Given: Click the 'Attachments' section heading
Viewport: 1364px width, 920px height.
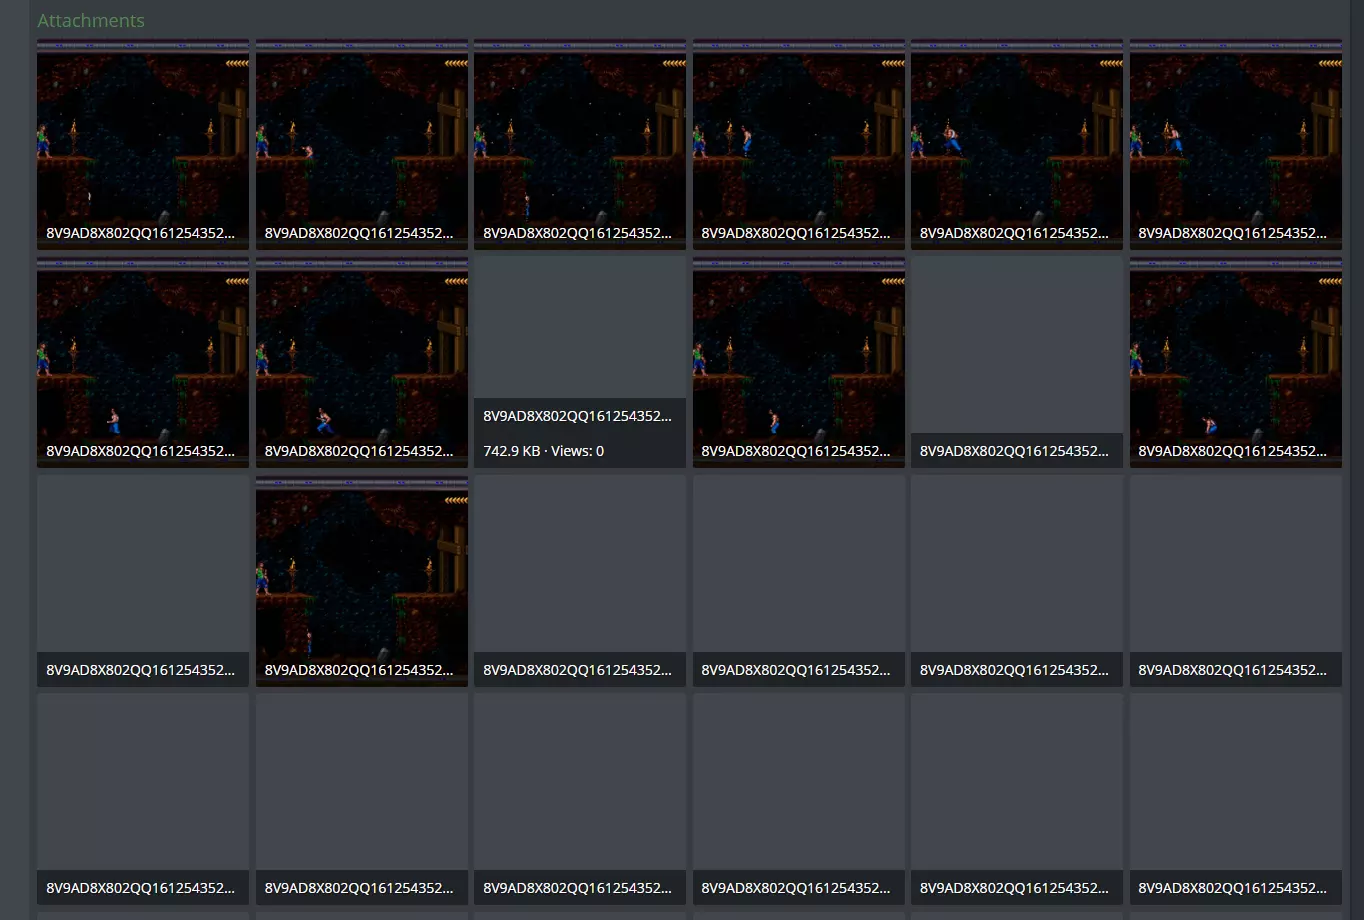Looking at the screenshot, I should (91, 20).
